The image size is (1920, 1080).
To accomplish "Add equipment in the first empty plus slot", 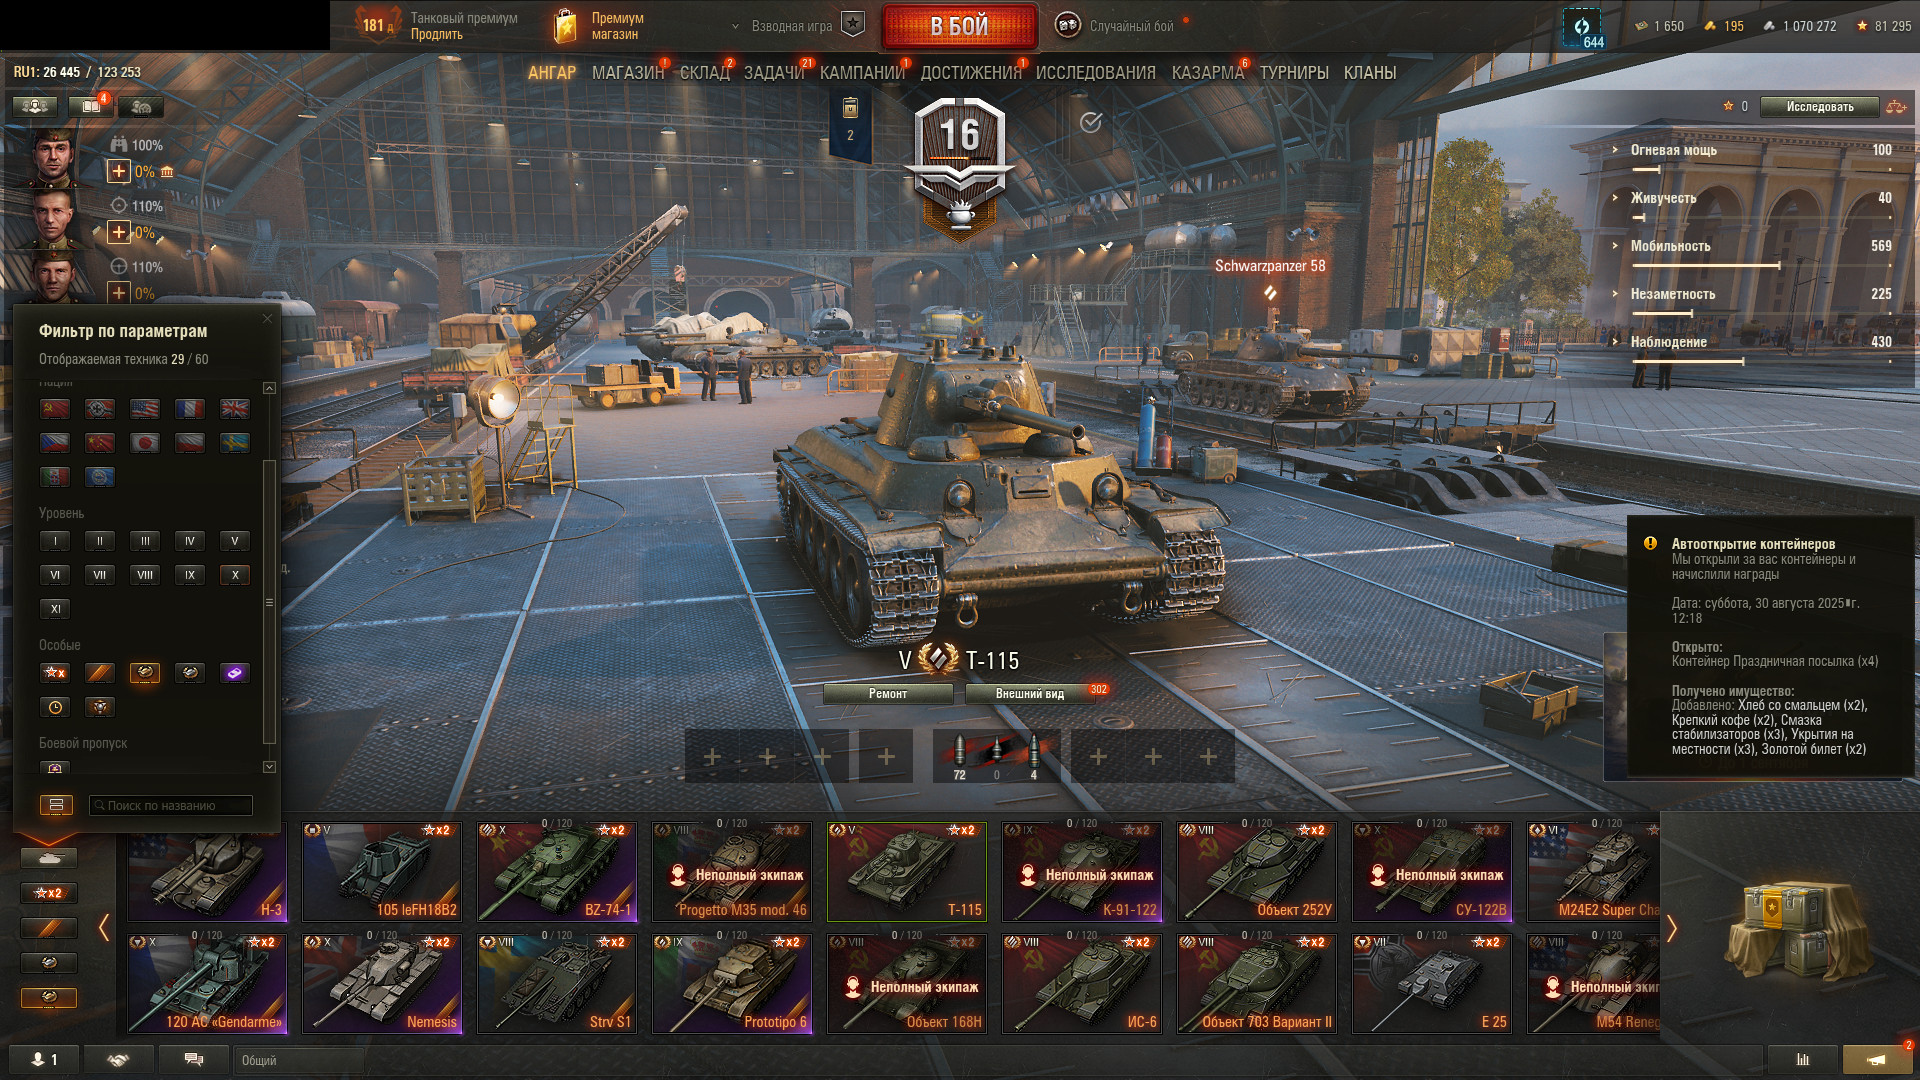I will tap(713, 757).
